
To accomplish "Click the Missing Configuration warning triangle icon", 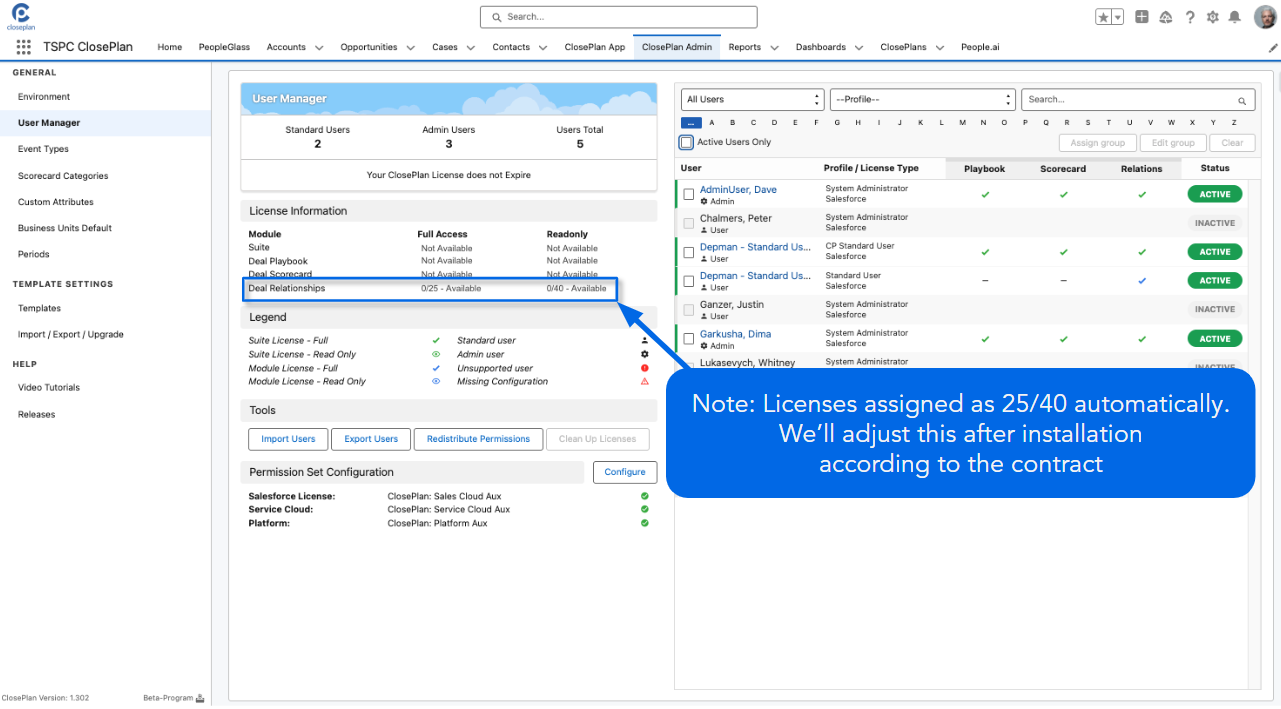I will (x=645, y=381).
